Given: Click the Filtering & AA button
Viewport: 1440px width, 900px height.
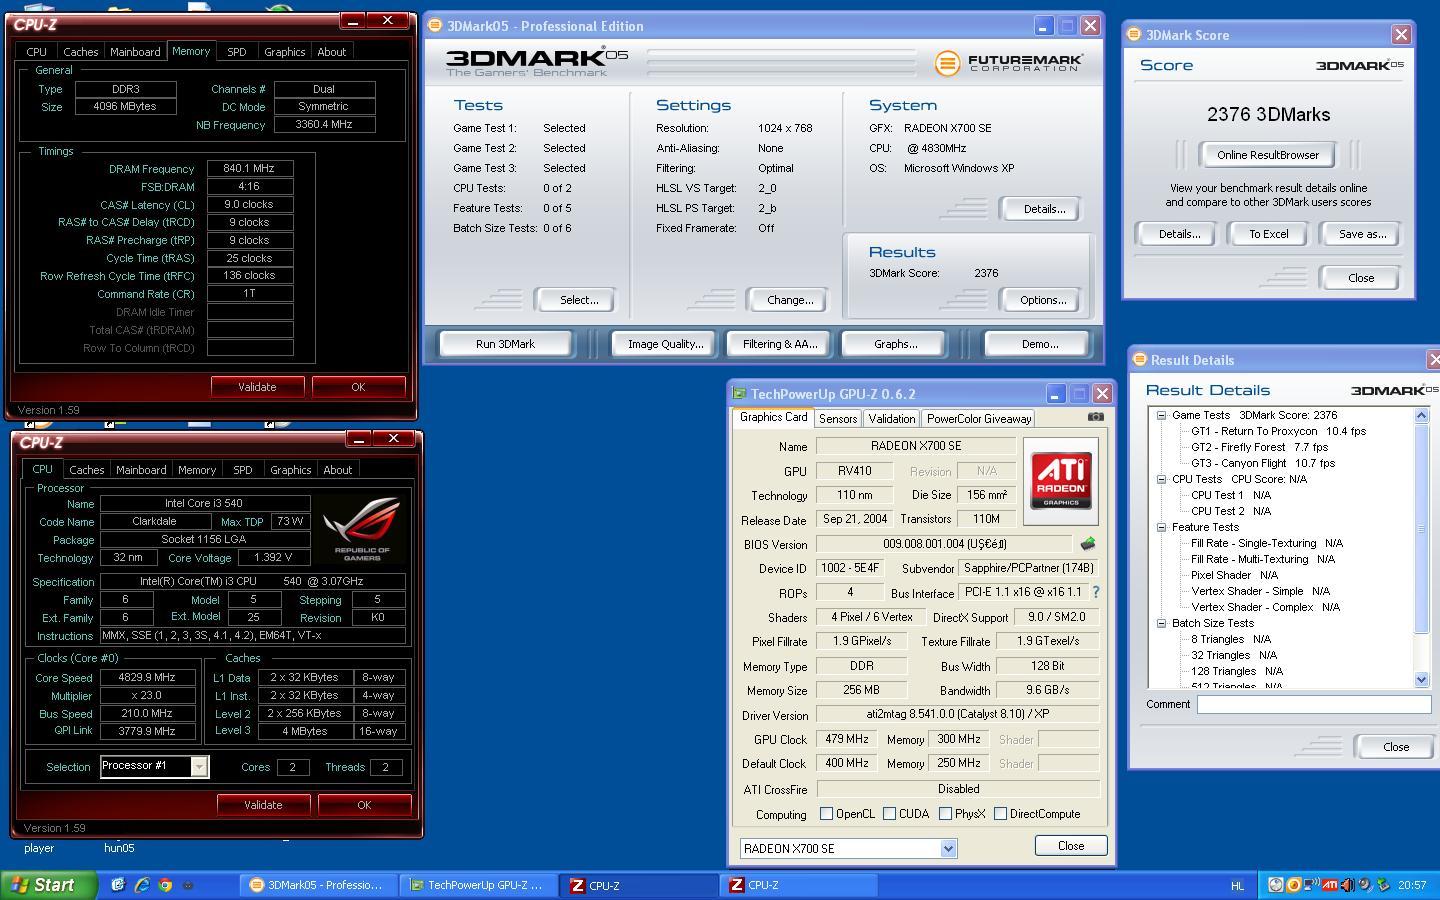Looking at the screenshot, I should [780, 344].
